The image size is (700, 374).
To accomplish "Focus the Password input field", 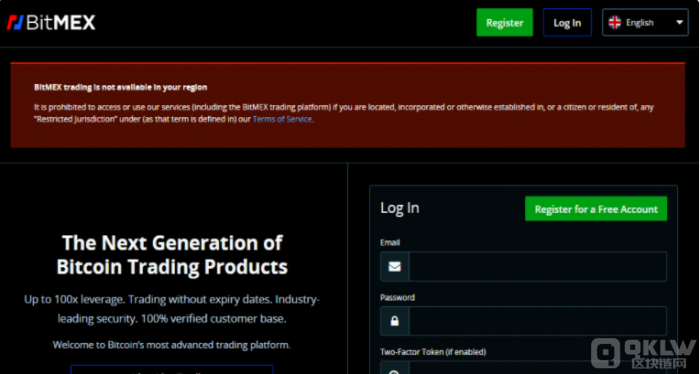I will coord(538,321).
